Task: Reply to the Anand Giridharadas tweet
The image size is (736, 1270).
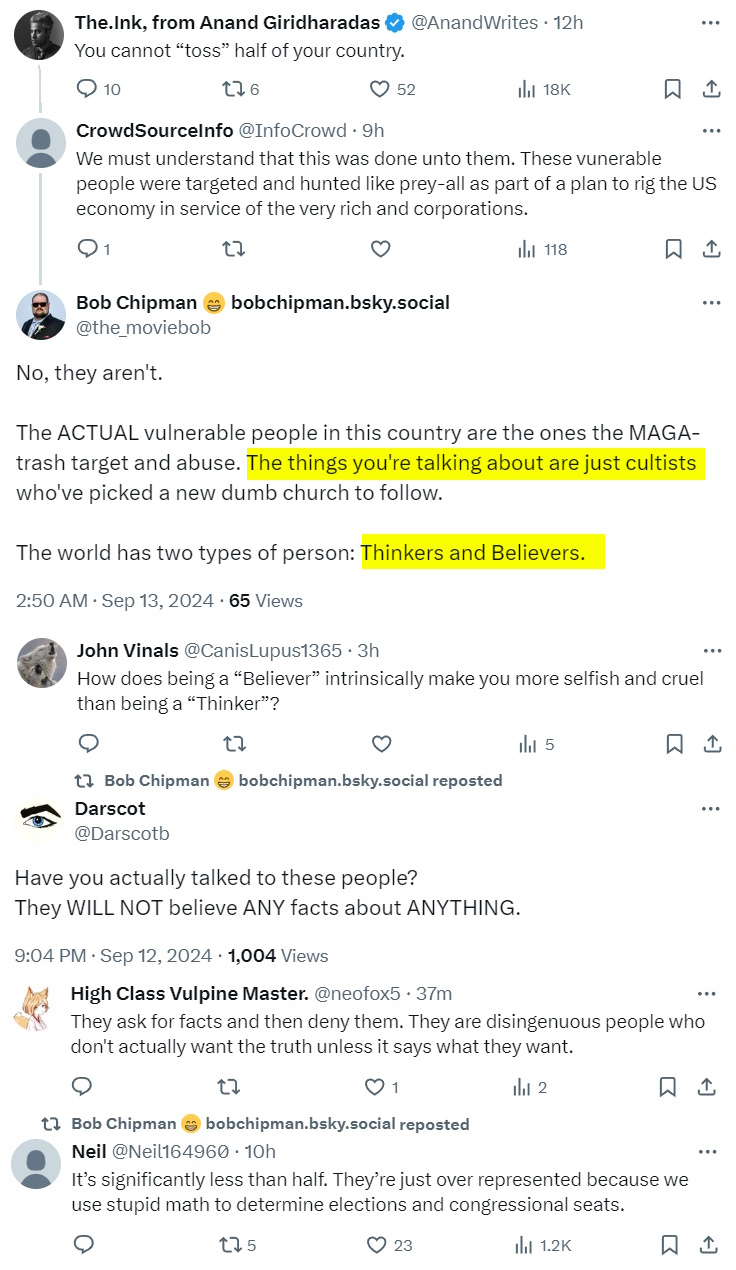Action: click(87, 90)
